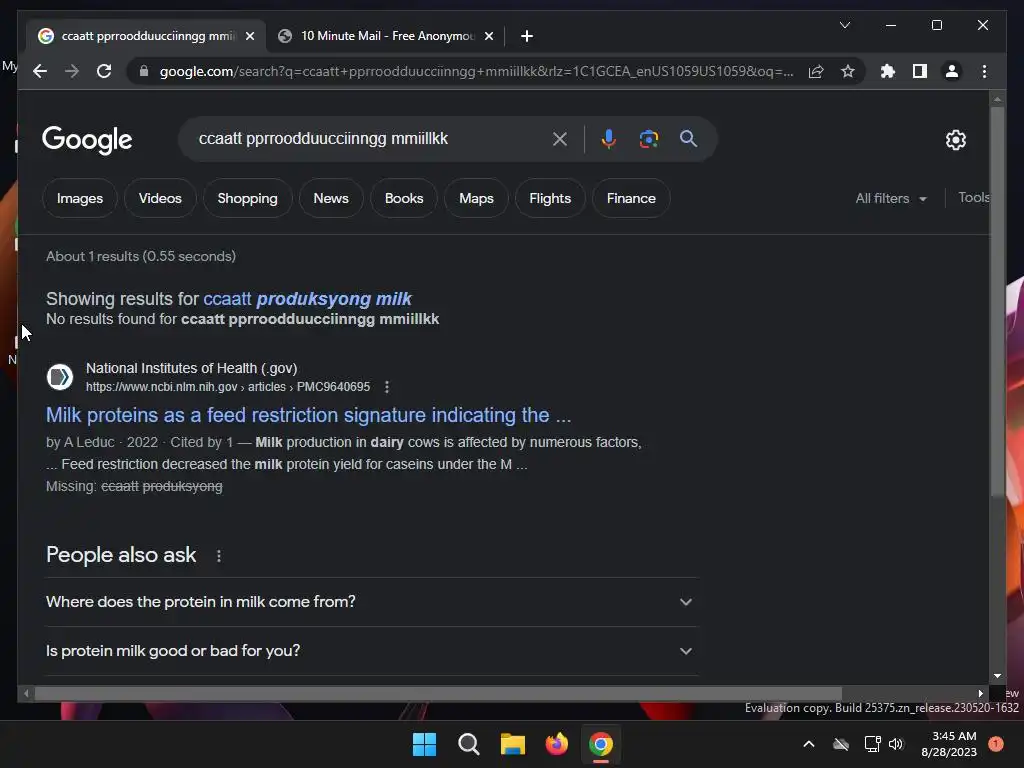Filter results by Flights
The image size is (1024, 768).
click(x=550, y=199)
